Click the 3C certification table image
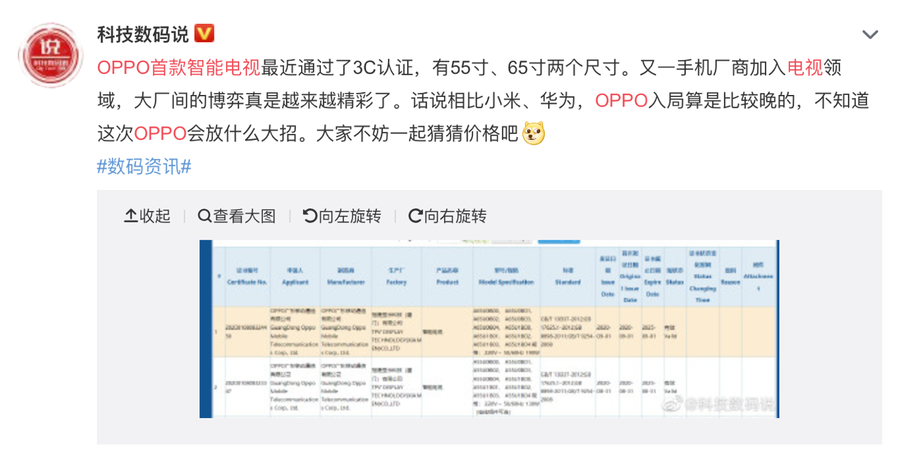Viewport: 900px width, 459px height. tap(489, 329)
